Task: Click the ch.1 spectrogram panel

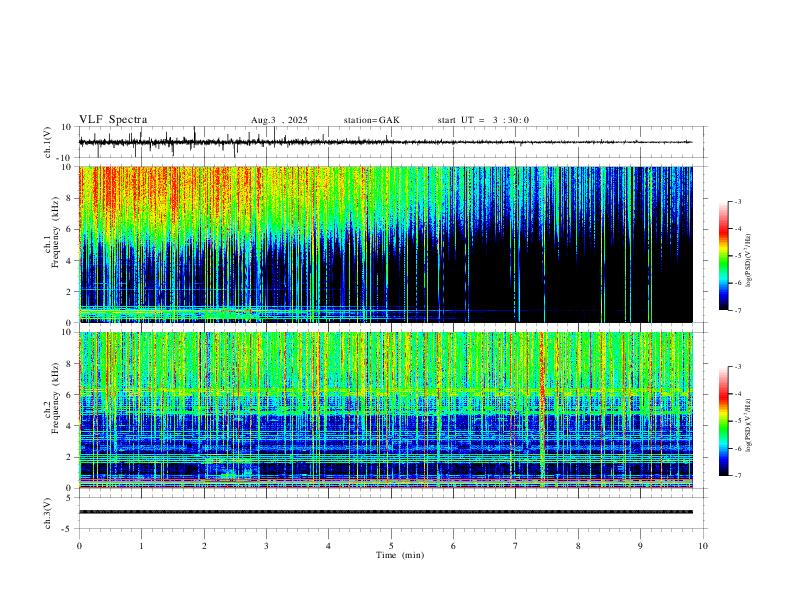Action: 385,244
